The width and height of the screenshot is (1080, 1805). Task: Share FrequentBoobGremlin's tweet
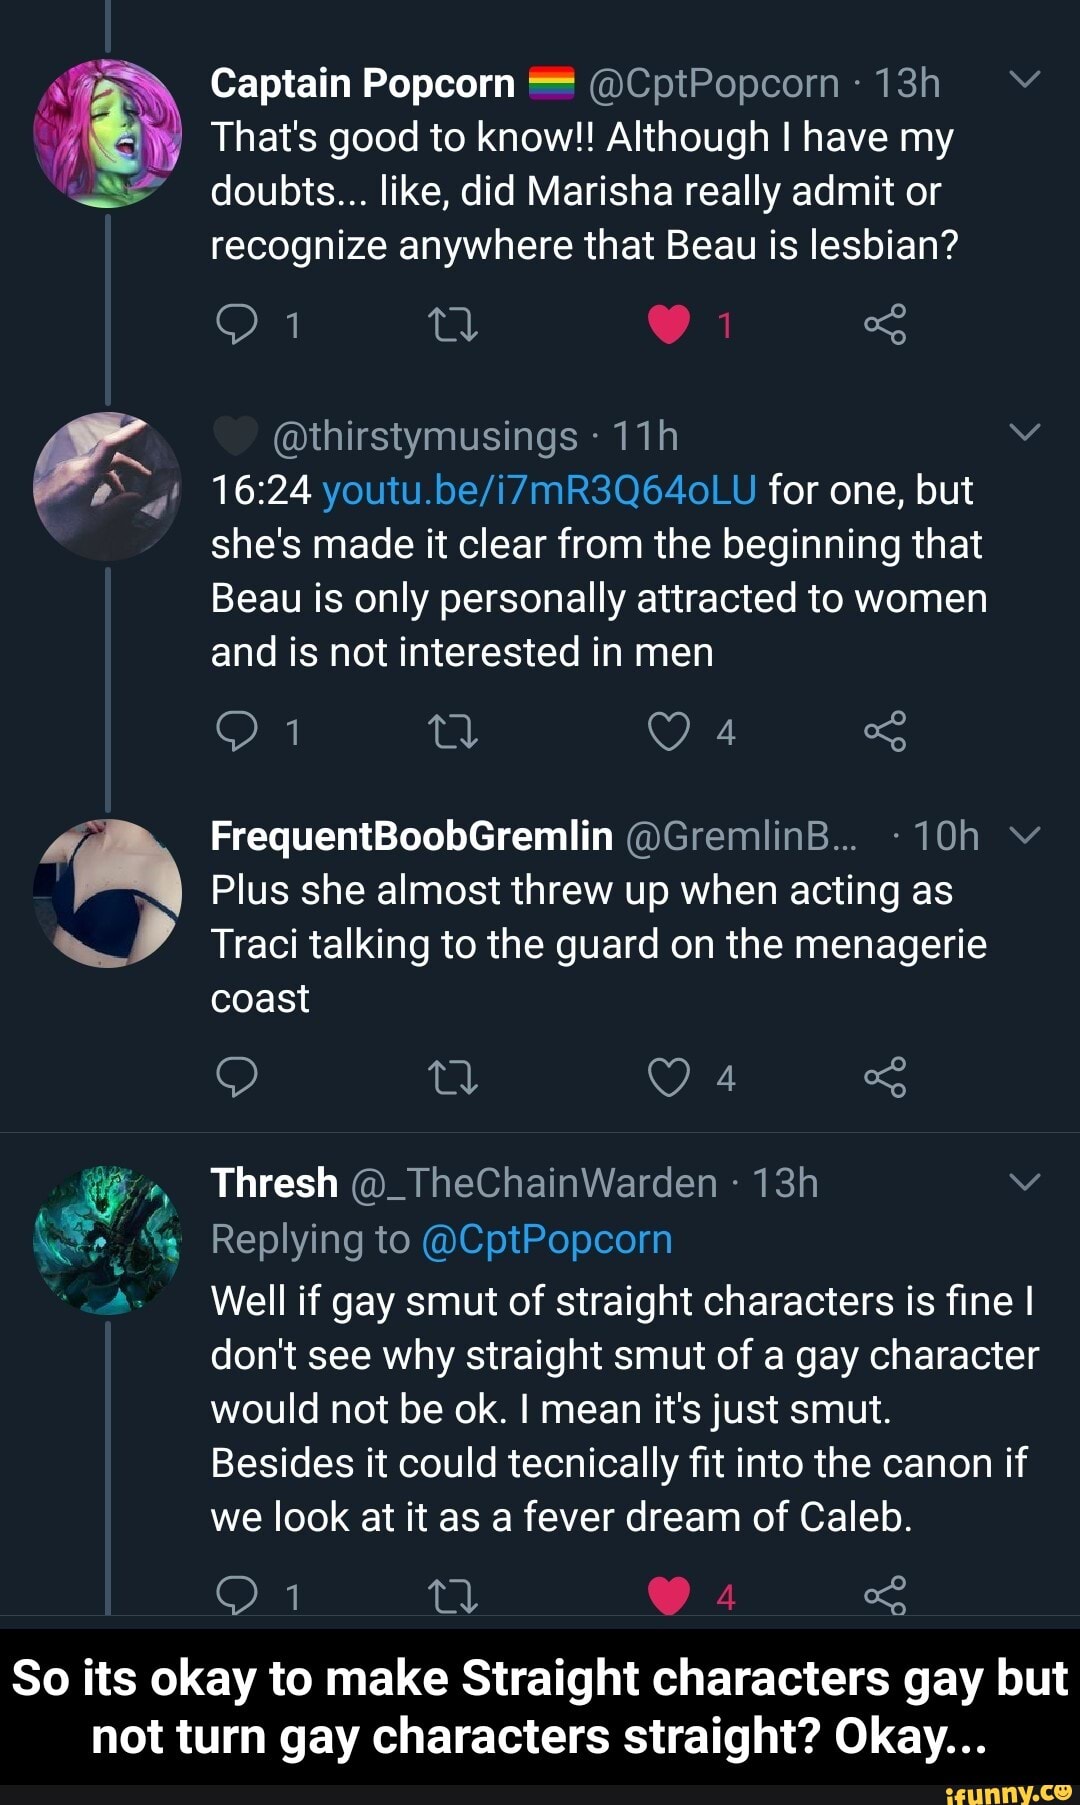(x=885, y=1077)
